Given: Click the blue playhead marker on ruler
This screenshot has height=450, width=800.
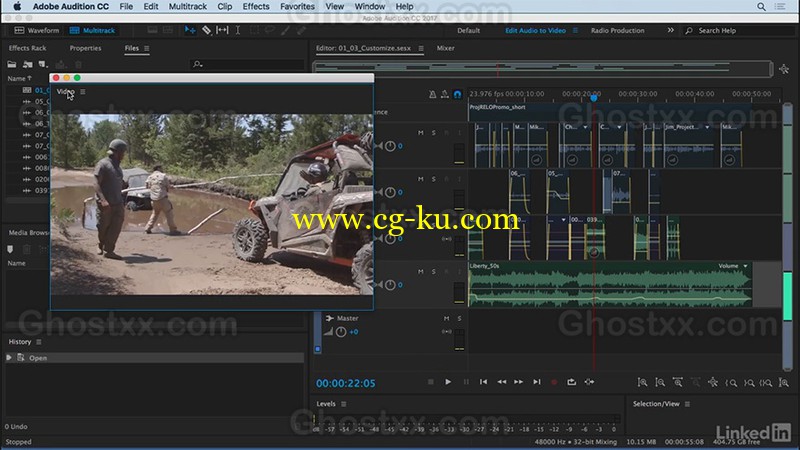Looking at the screenshot, I should click(594, 97).
